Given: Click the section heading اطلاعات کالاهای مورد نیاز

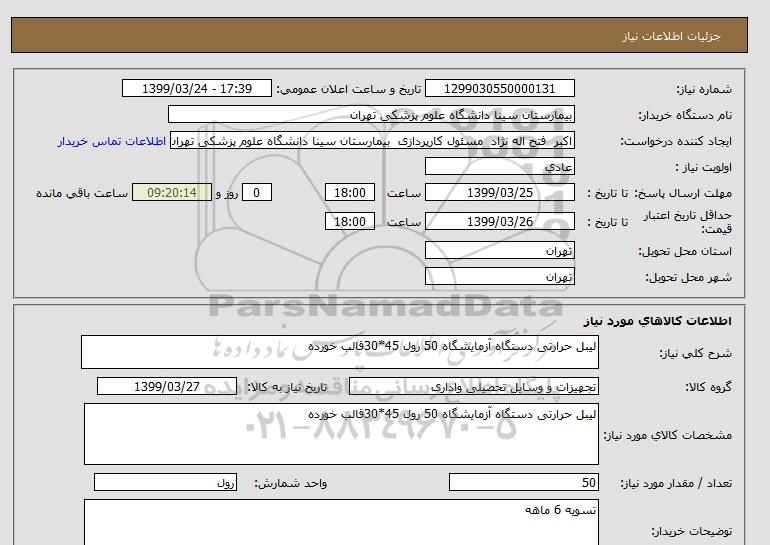Looking at the screenshot, I should [x=658, y=321].
